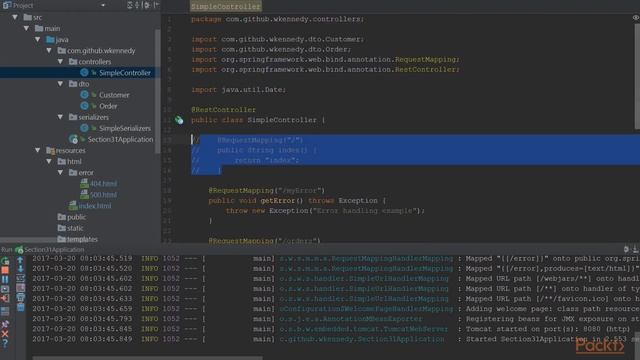Click class icon beside Order
This screenshot has height=360, width=640.
84,106
